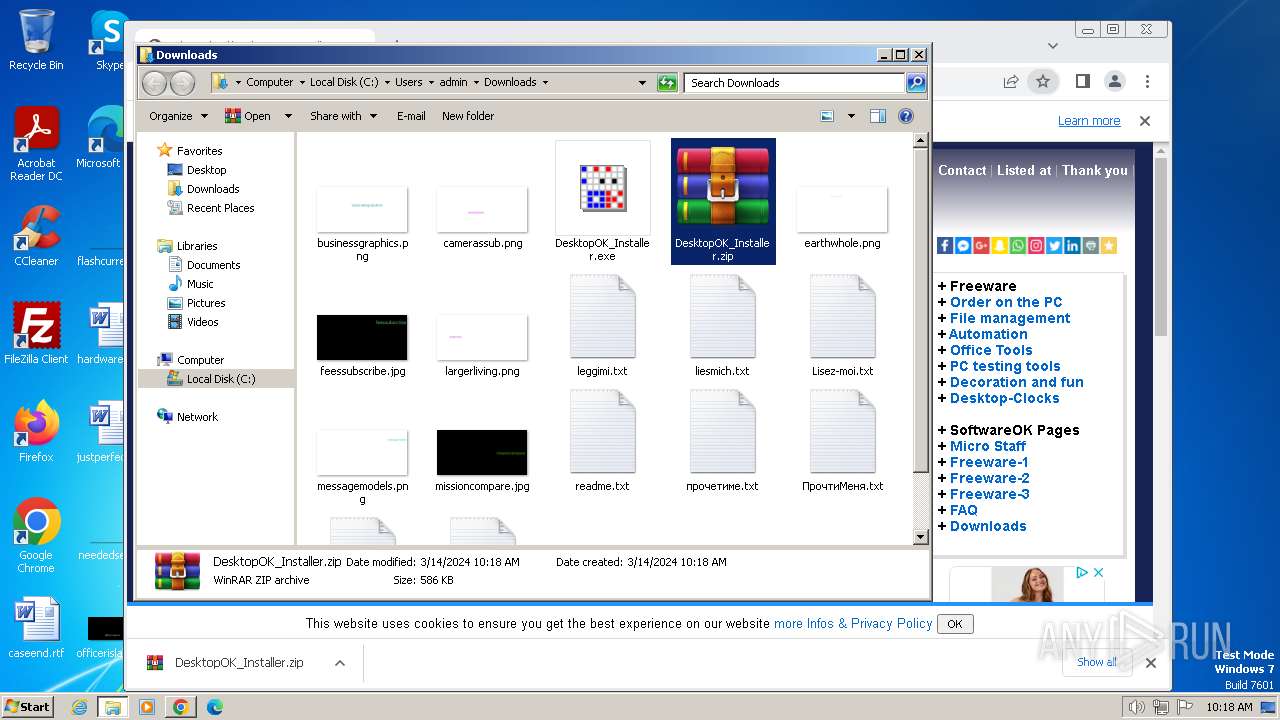The image size is (1280, 720).
Task: Select messagemodels.png thumbnail
Action: (x=362, y=452)
